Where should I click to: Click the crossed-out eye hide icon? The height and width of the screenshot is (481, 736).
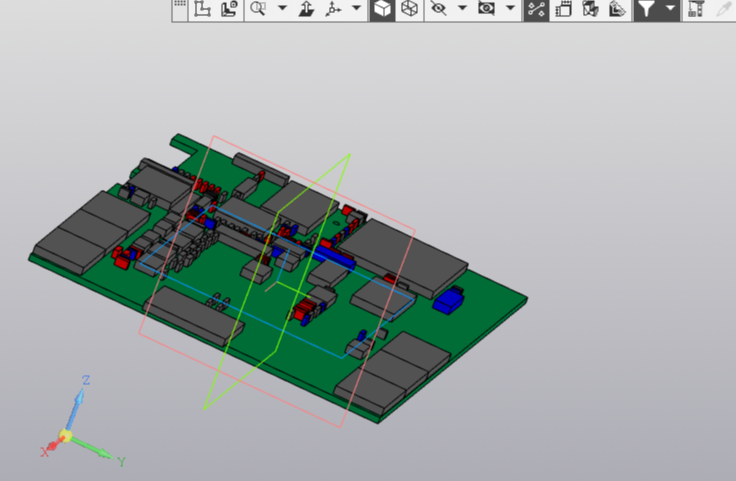pos(438,10)
